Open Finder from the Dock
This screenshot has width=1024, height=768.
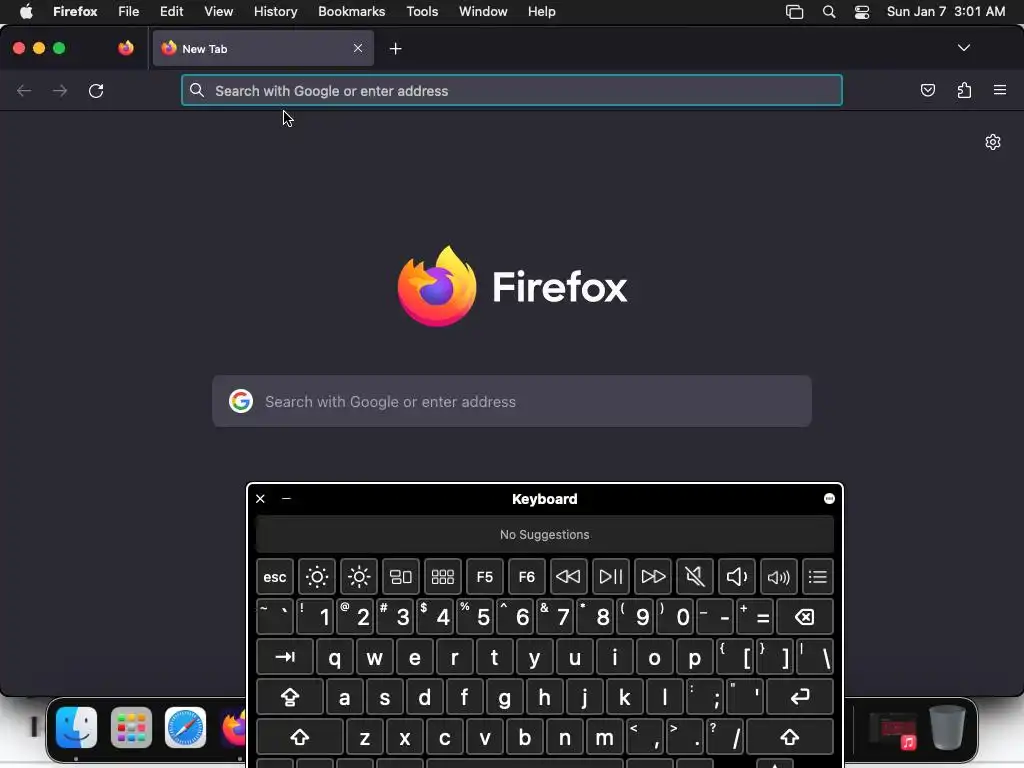[76, 727]
